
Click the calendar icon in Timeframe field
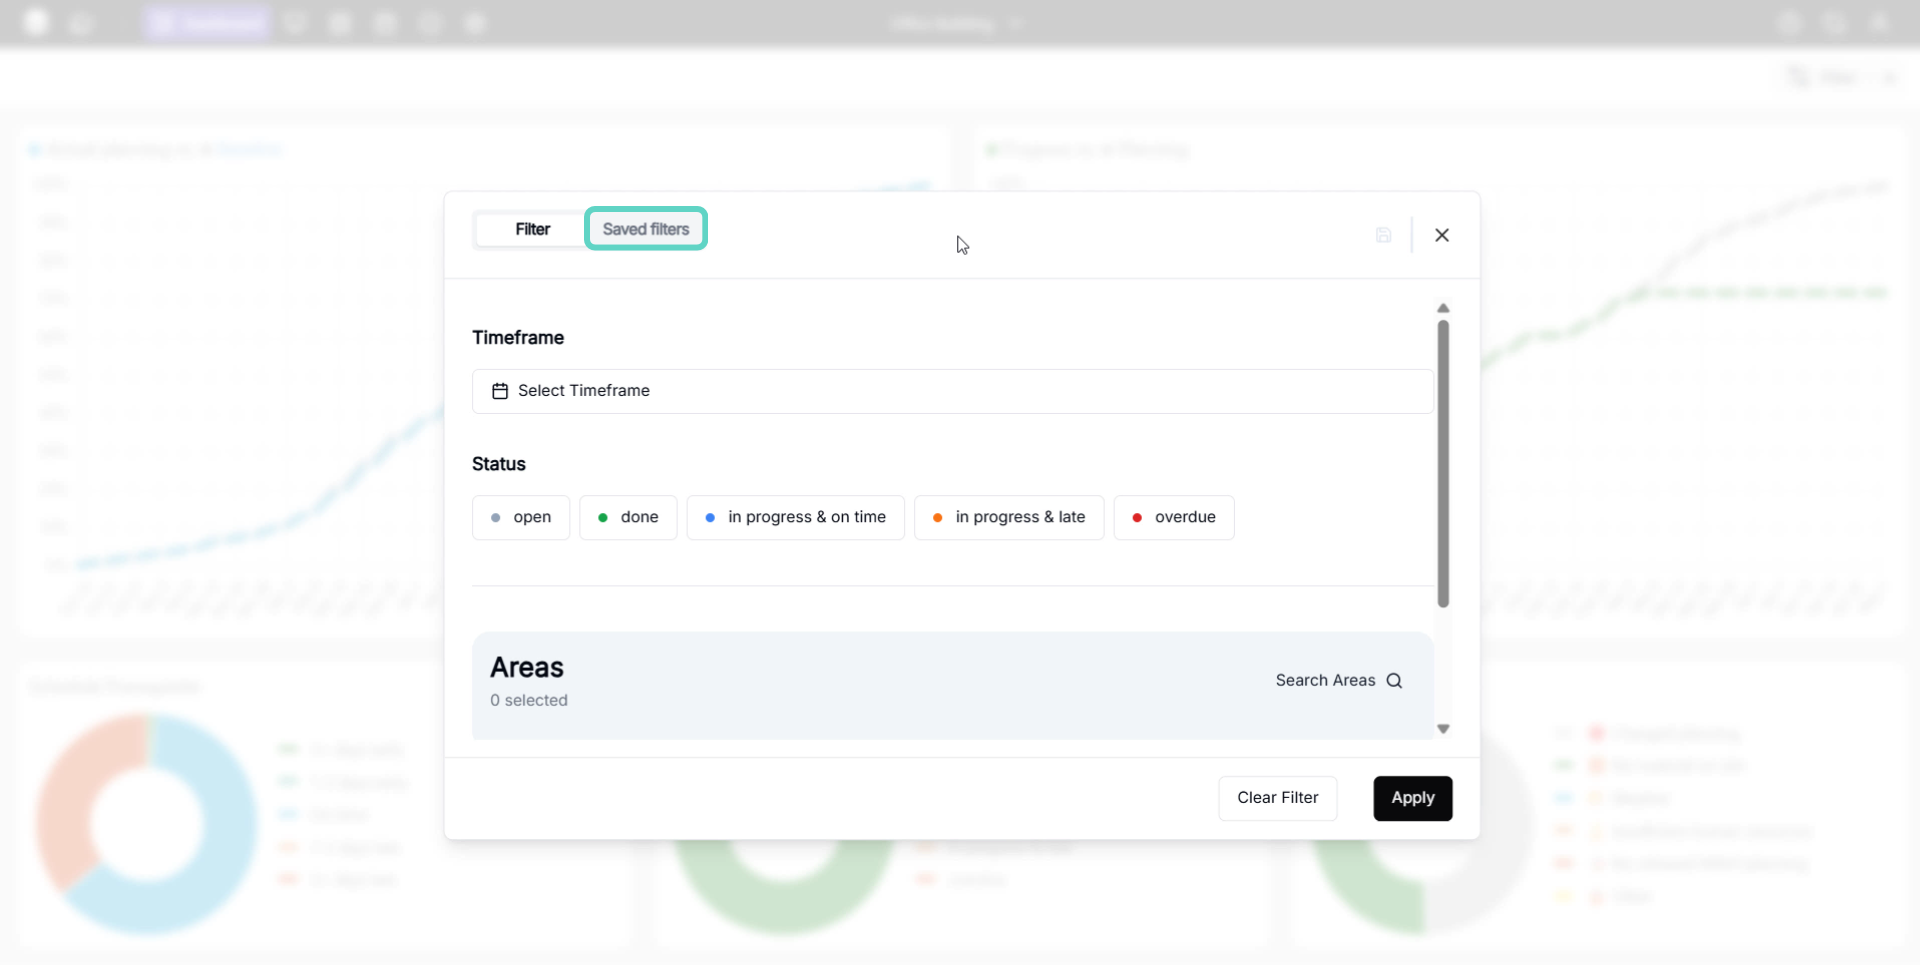500,391
